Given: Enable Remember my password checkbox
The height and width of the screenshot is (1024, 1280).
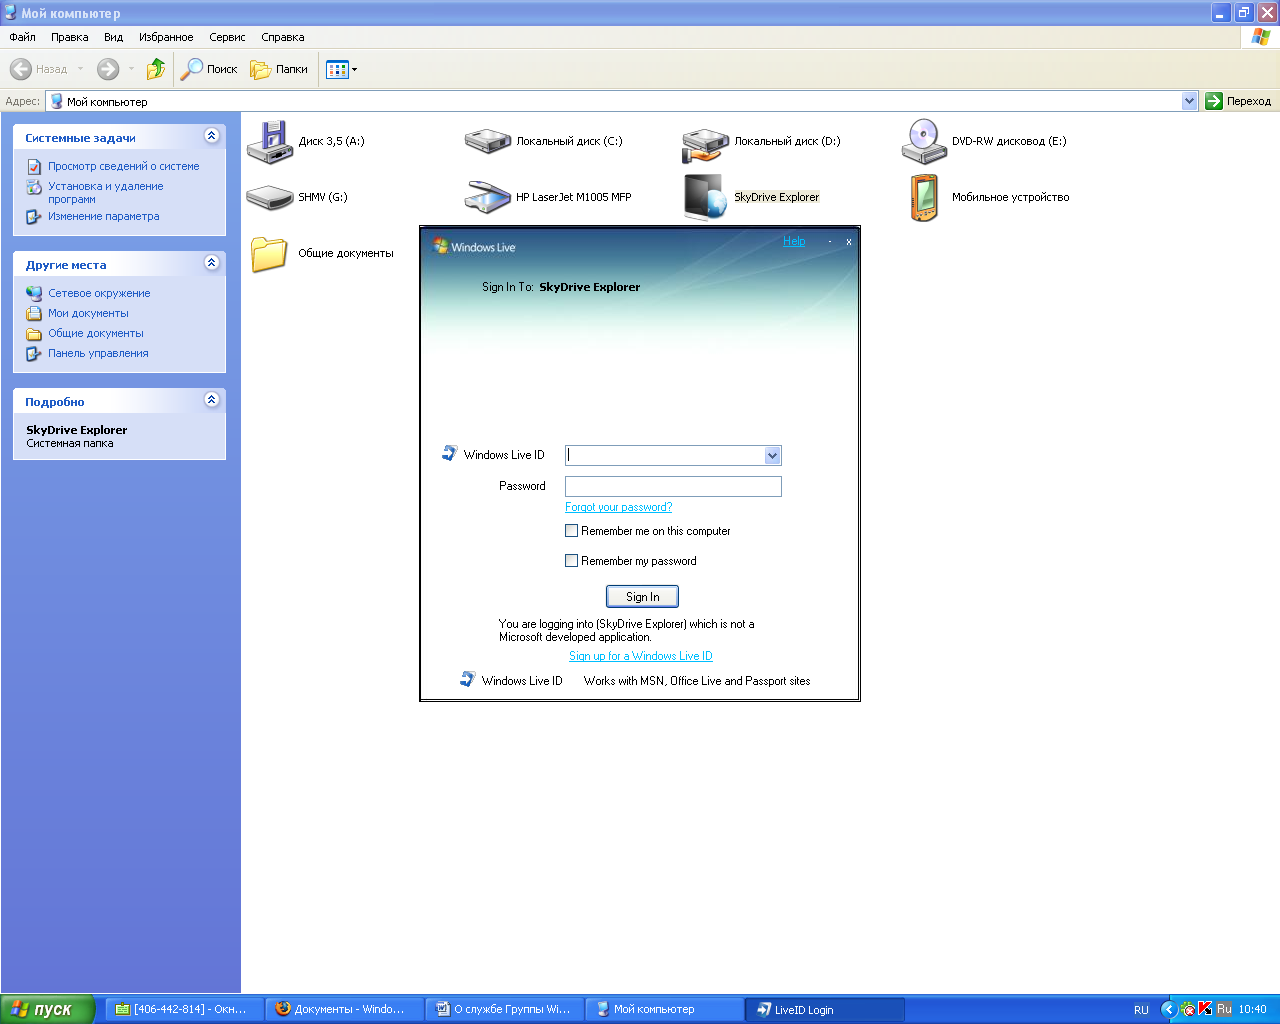Looking at the screenshot, I should click(x=572, y=561).
